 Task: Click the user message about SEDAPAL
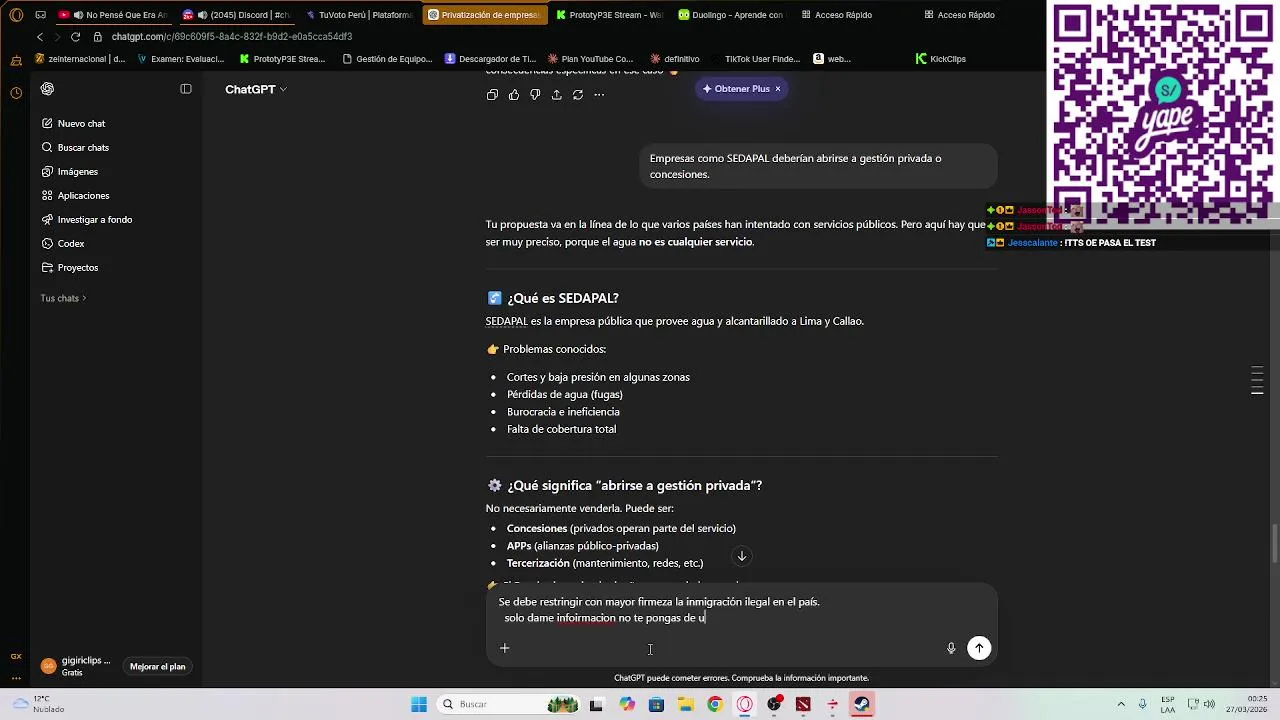click(818, 166)
